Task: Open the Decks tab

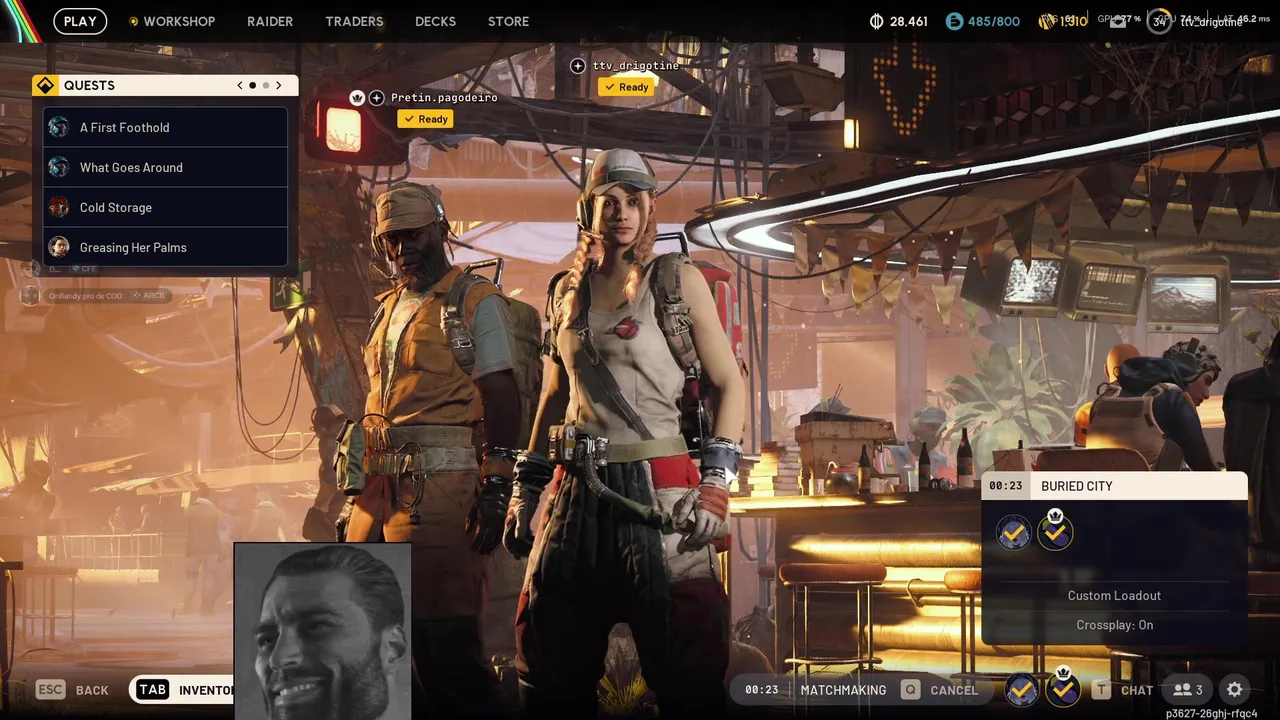Action: tap(435, 21)
